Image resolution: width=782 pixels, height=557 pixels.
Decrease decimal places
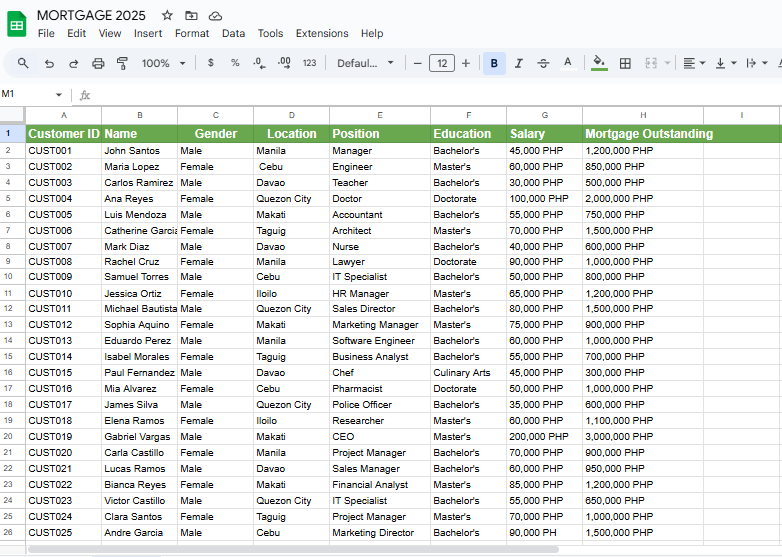point(259,63)
